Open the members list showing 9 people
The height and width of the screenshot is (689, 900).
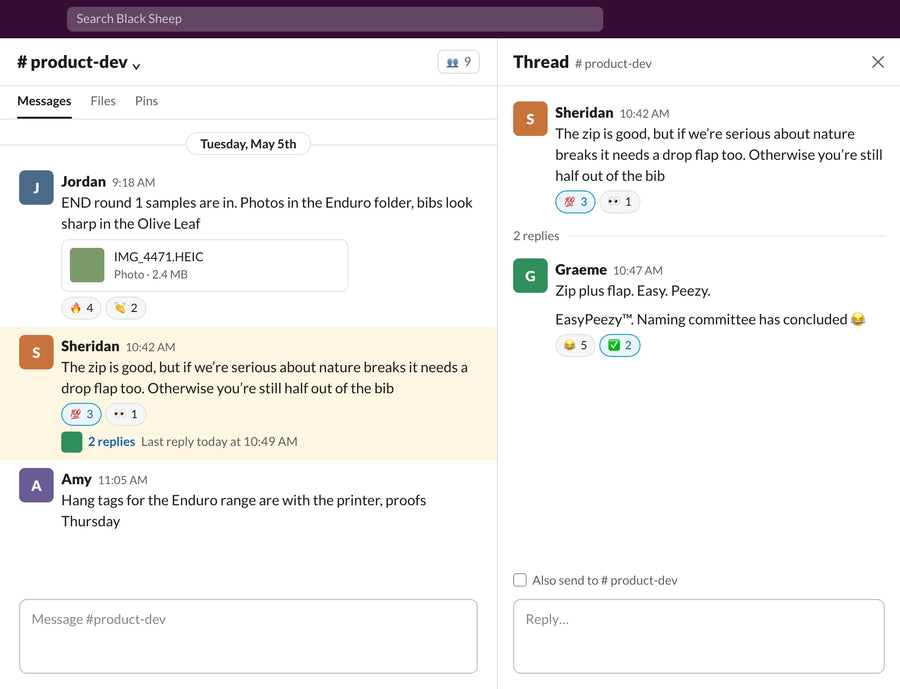458,62
